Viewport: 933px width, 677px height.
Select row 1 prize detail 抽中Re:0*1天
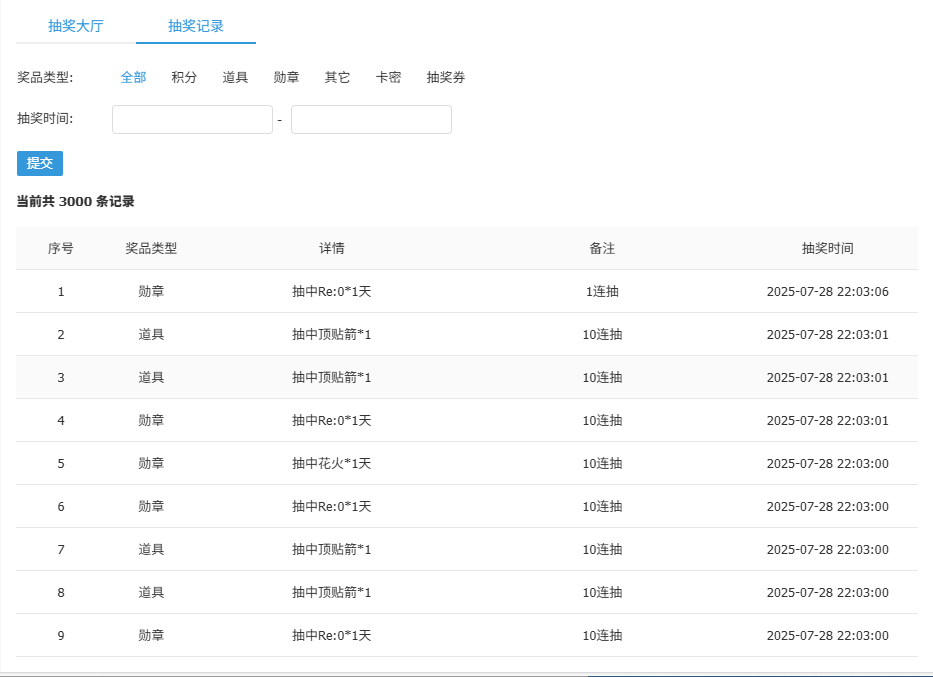point(332,291)
